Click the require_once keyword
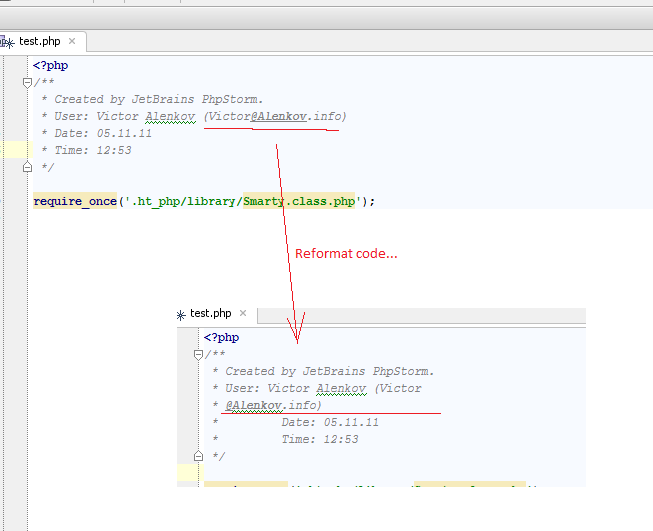 pos(75,201)
